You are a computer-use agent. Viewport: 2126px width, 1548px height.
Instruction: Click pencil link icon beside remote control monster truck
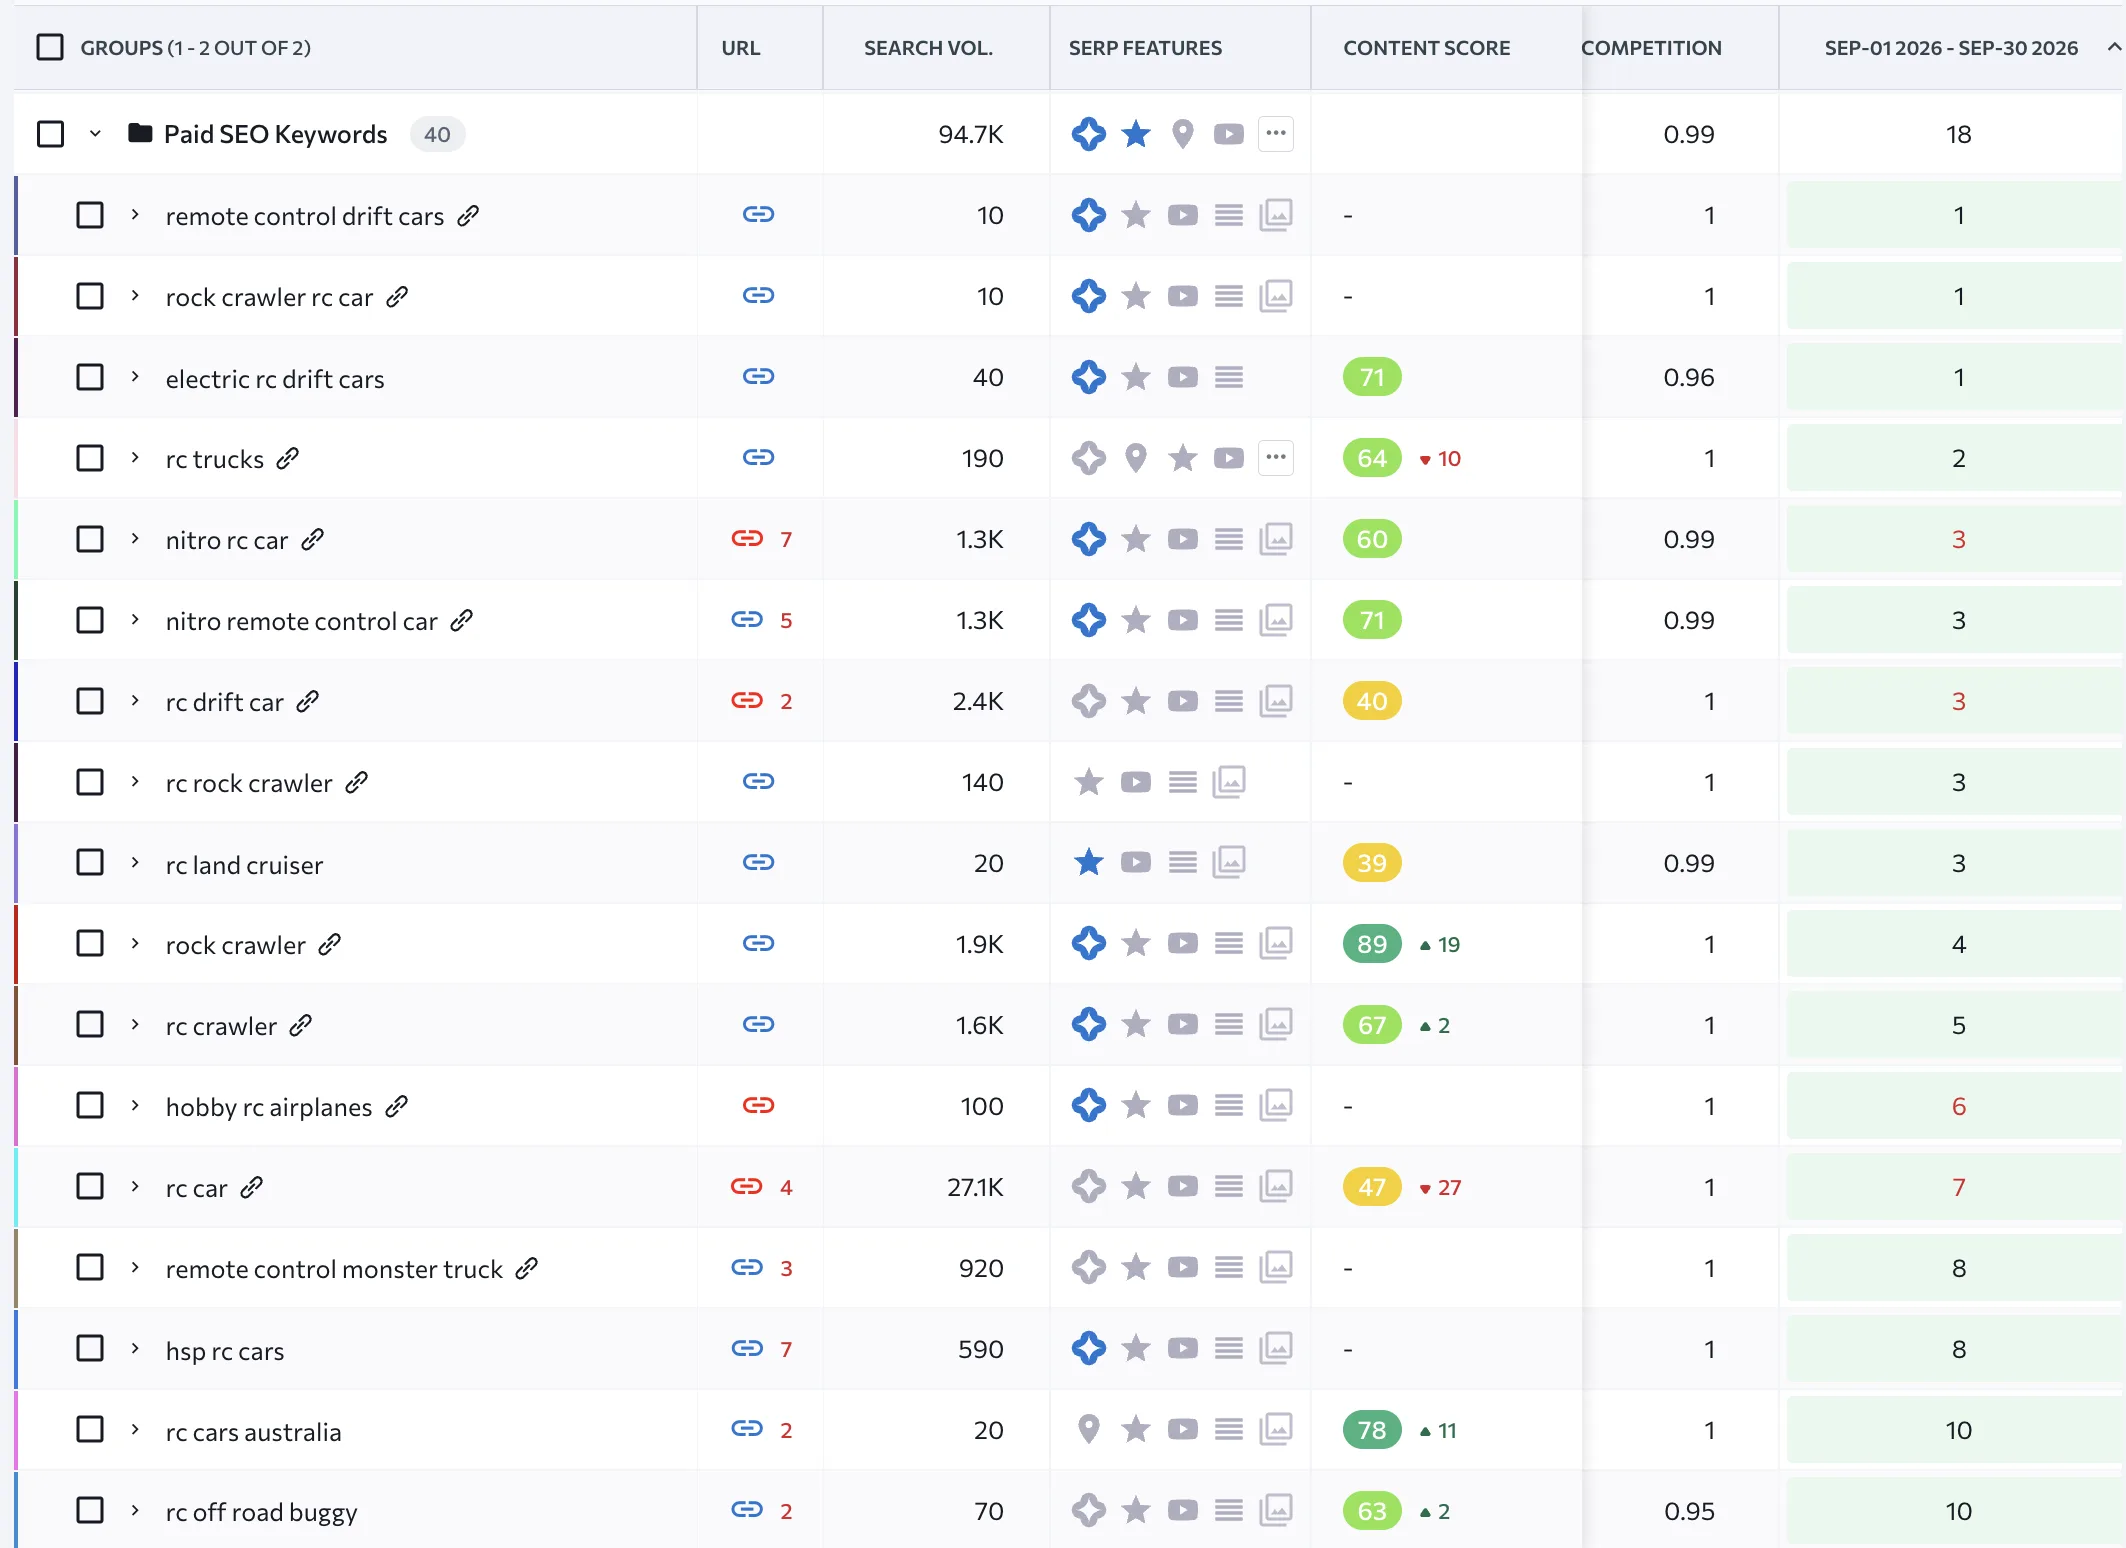click(527, 1268)
